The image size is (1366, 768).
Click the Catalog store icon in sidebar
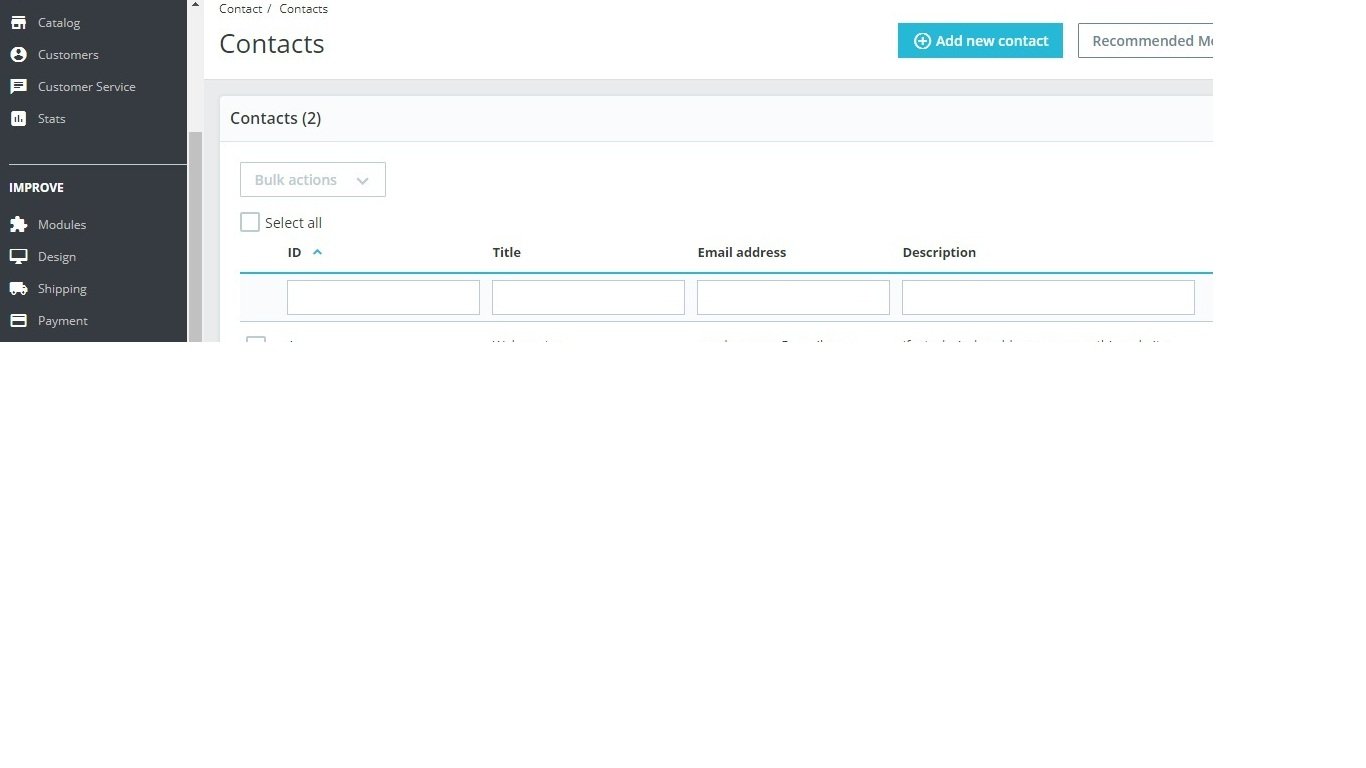[18, 22]
